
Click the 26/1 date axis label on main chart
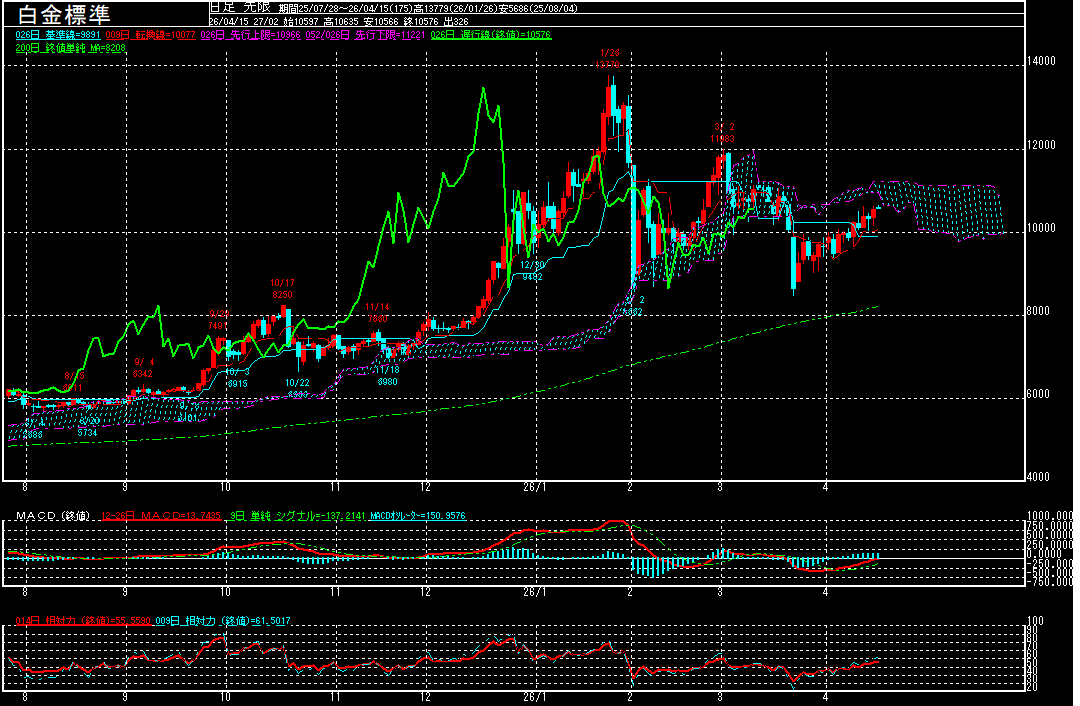(535, 487)
